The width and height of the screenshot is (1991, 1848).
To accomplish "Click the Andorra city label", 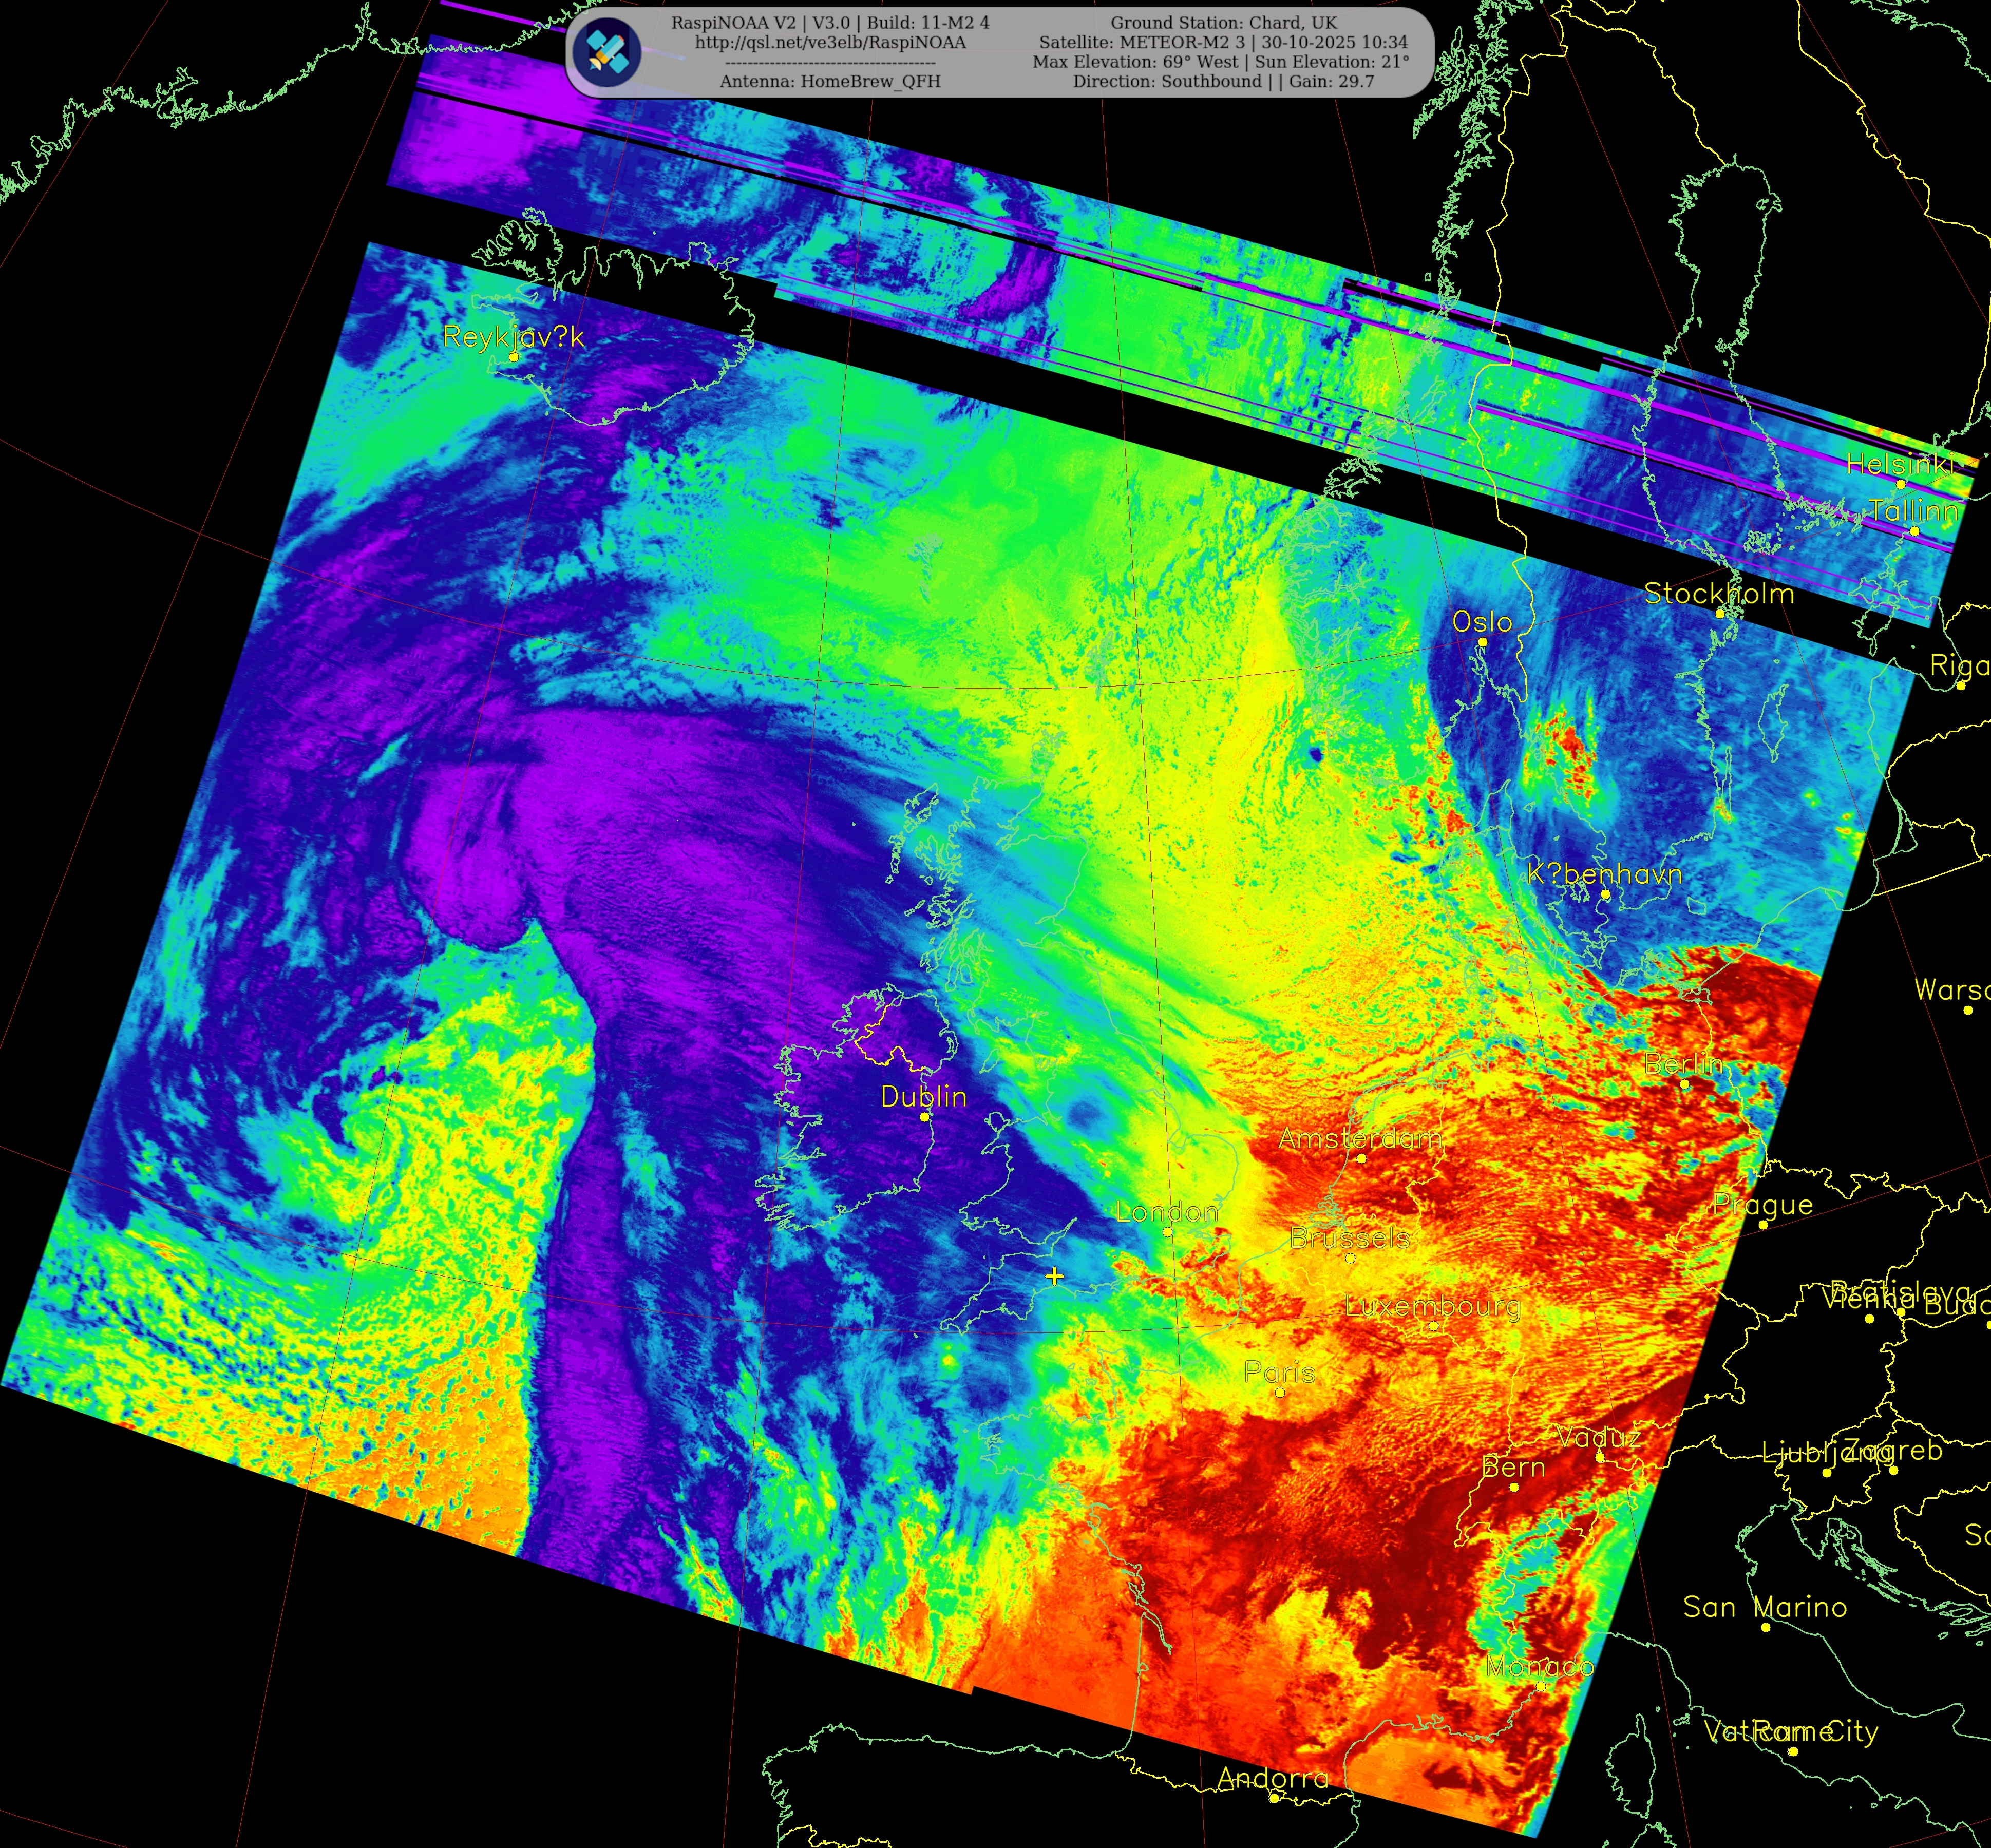I will 1273,1777.
